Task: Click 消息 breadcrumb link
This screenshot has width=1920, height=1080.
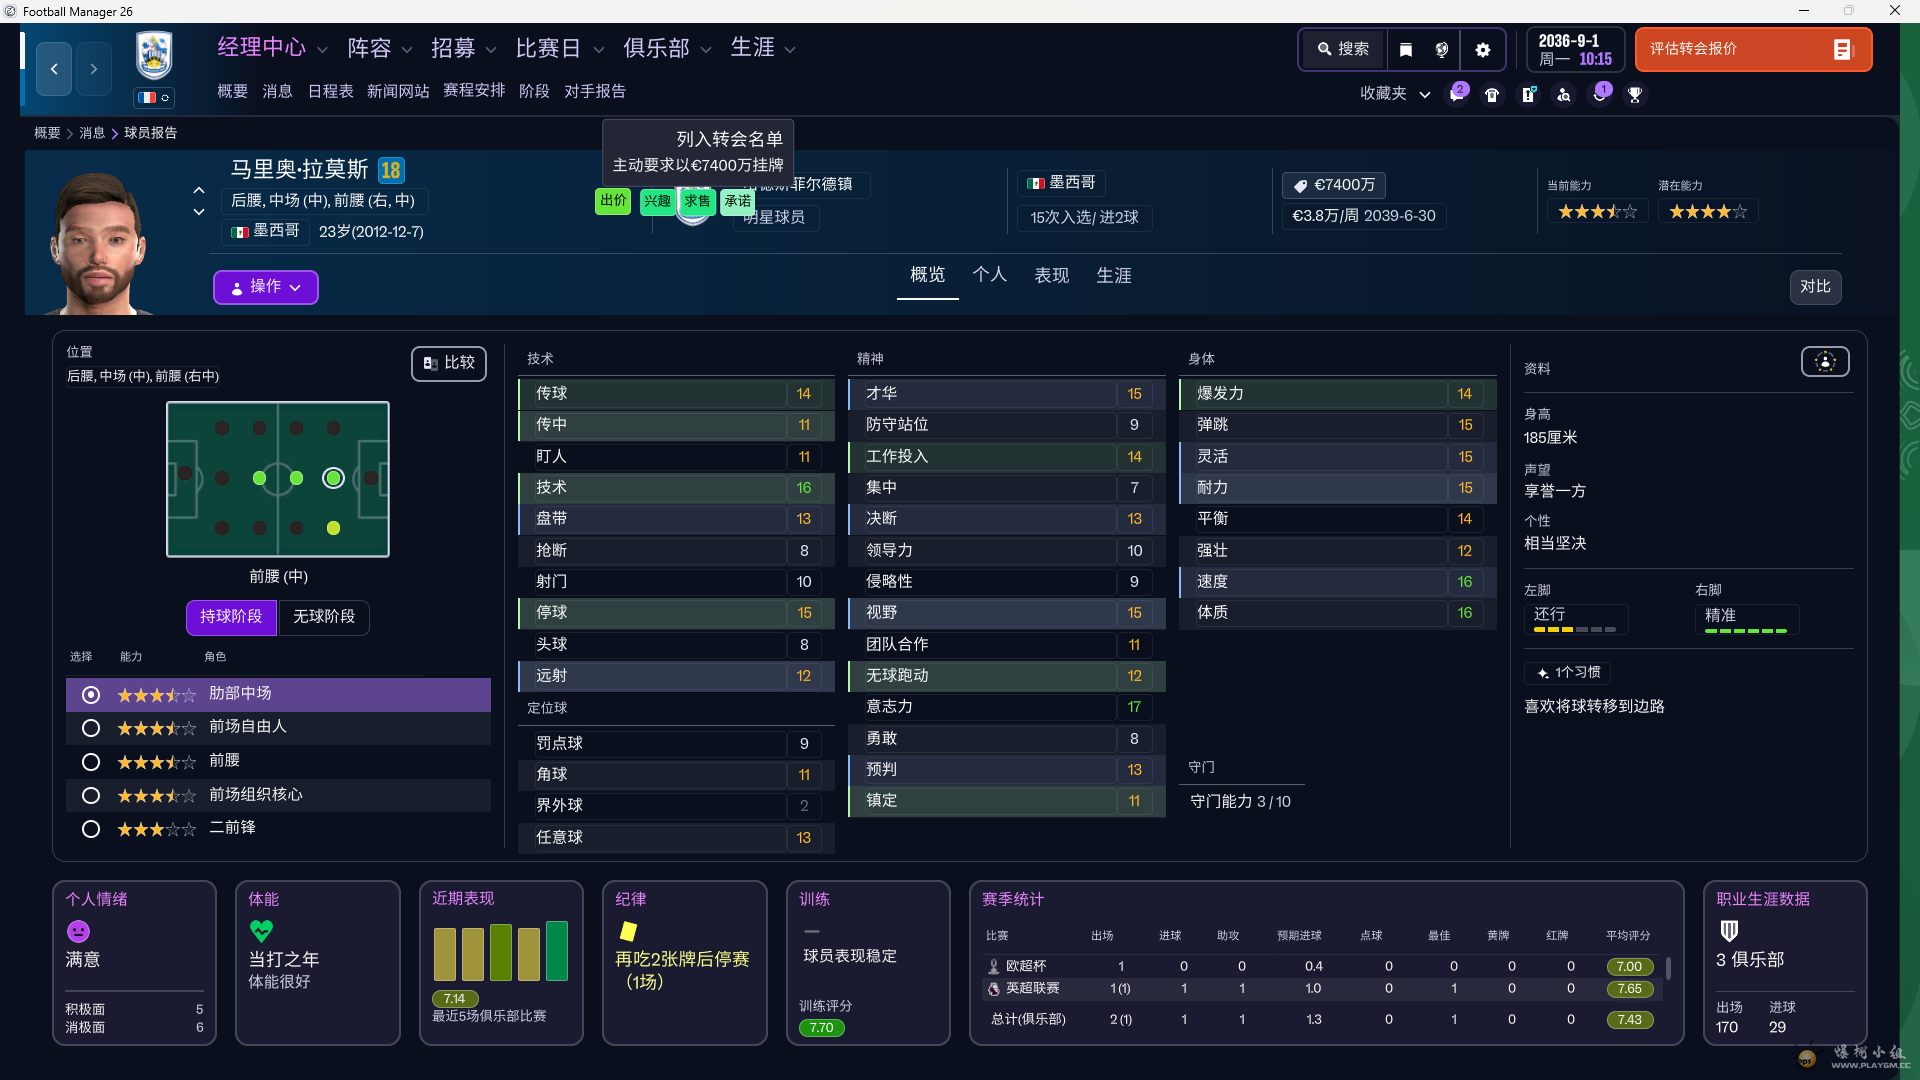Action: 92,133
